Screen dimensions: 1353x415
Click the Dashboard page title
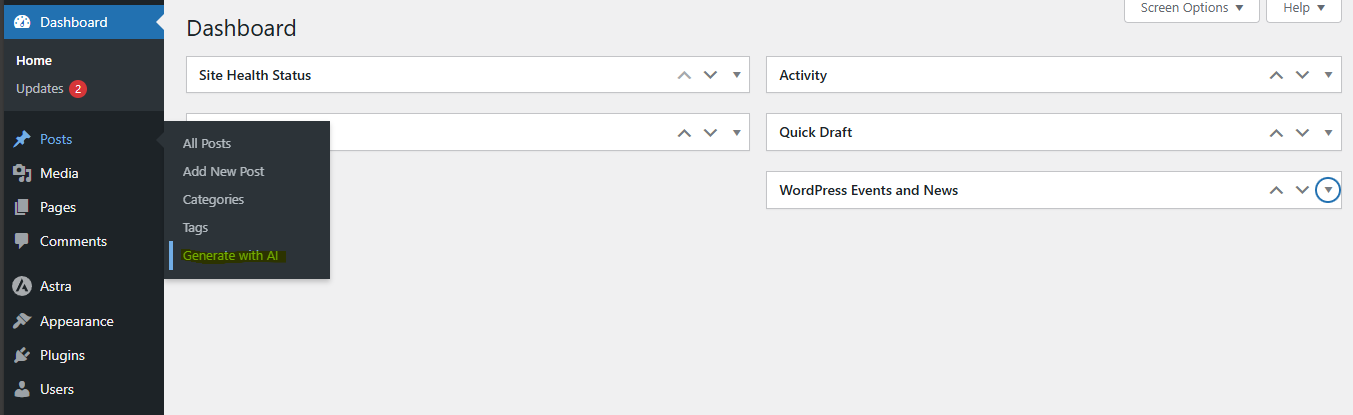click(241, 28)
